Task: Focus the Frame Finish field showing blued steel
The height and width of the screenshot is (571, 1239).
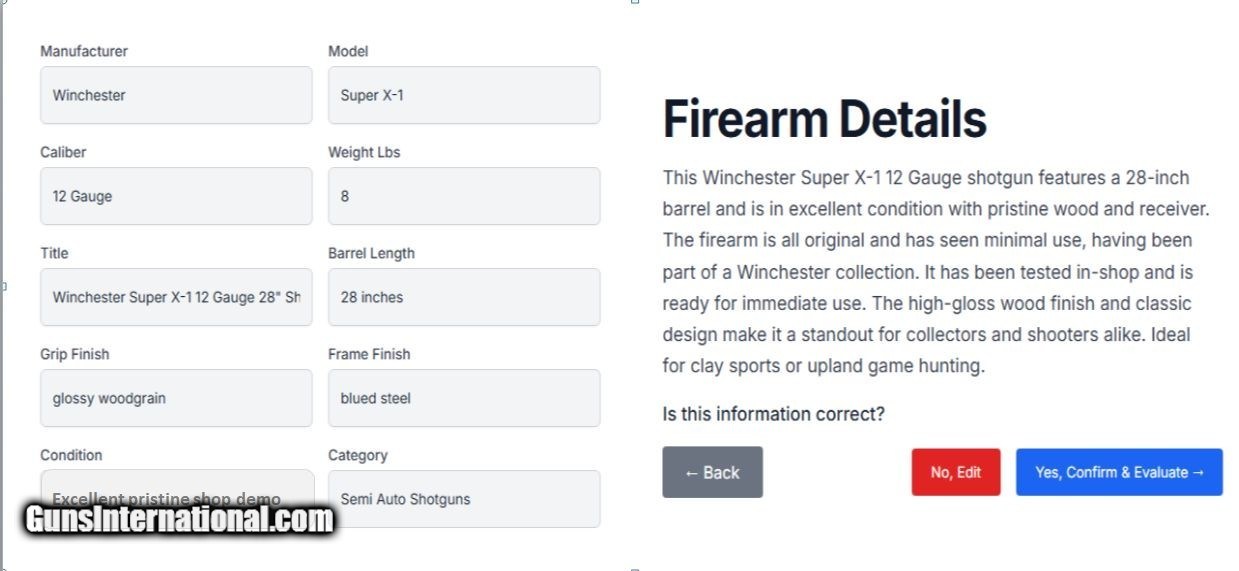Action: 464,399
